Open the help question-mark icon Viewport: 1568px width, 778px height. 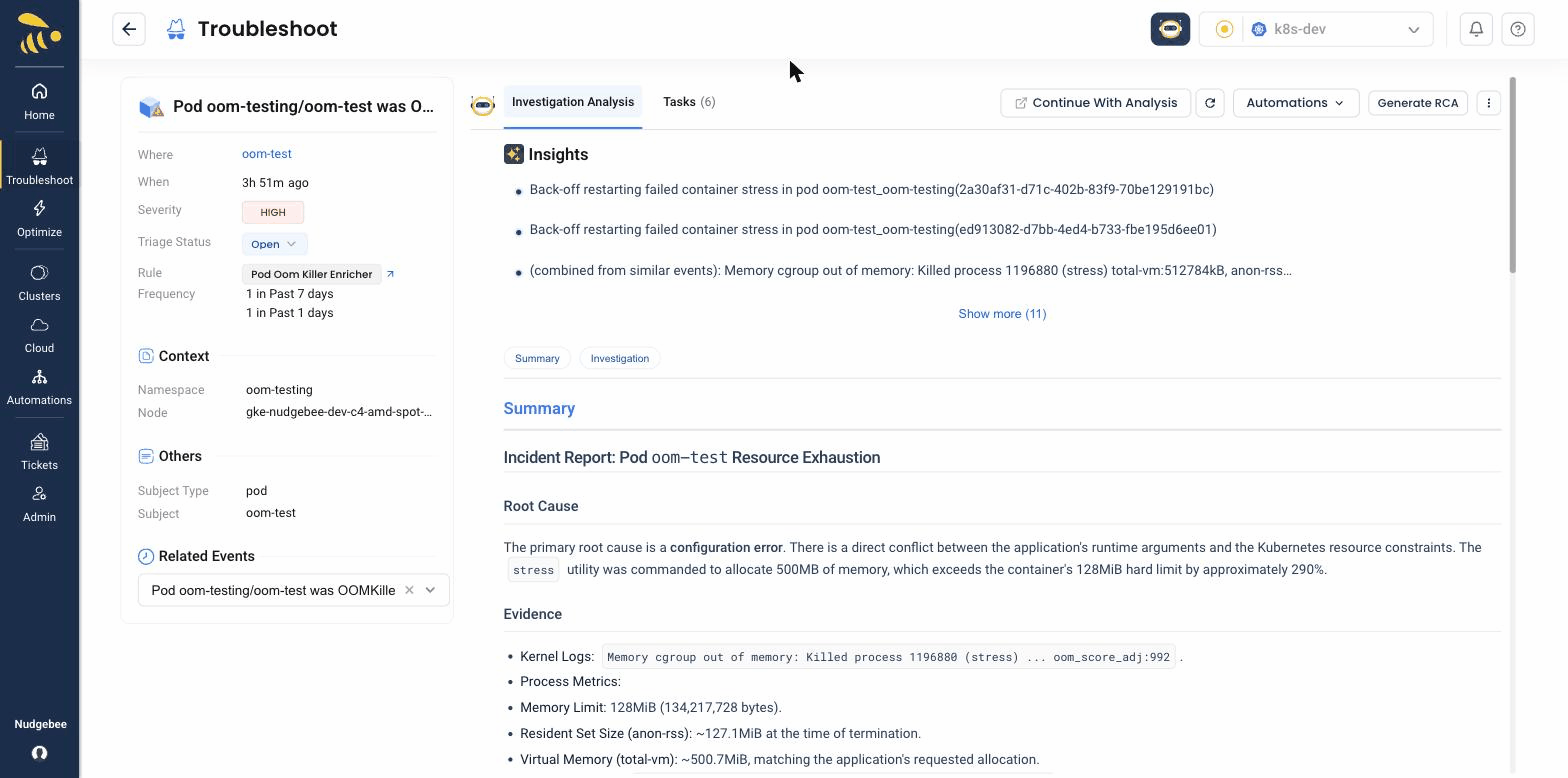point(1518,29)
